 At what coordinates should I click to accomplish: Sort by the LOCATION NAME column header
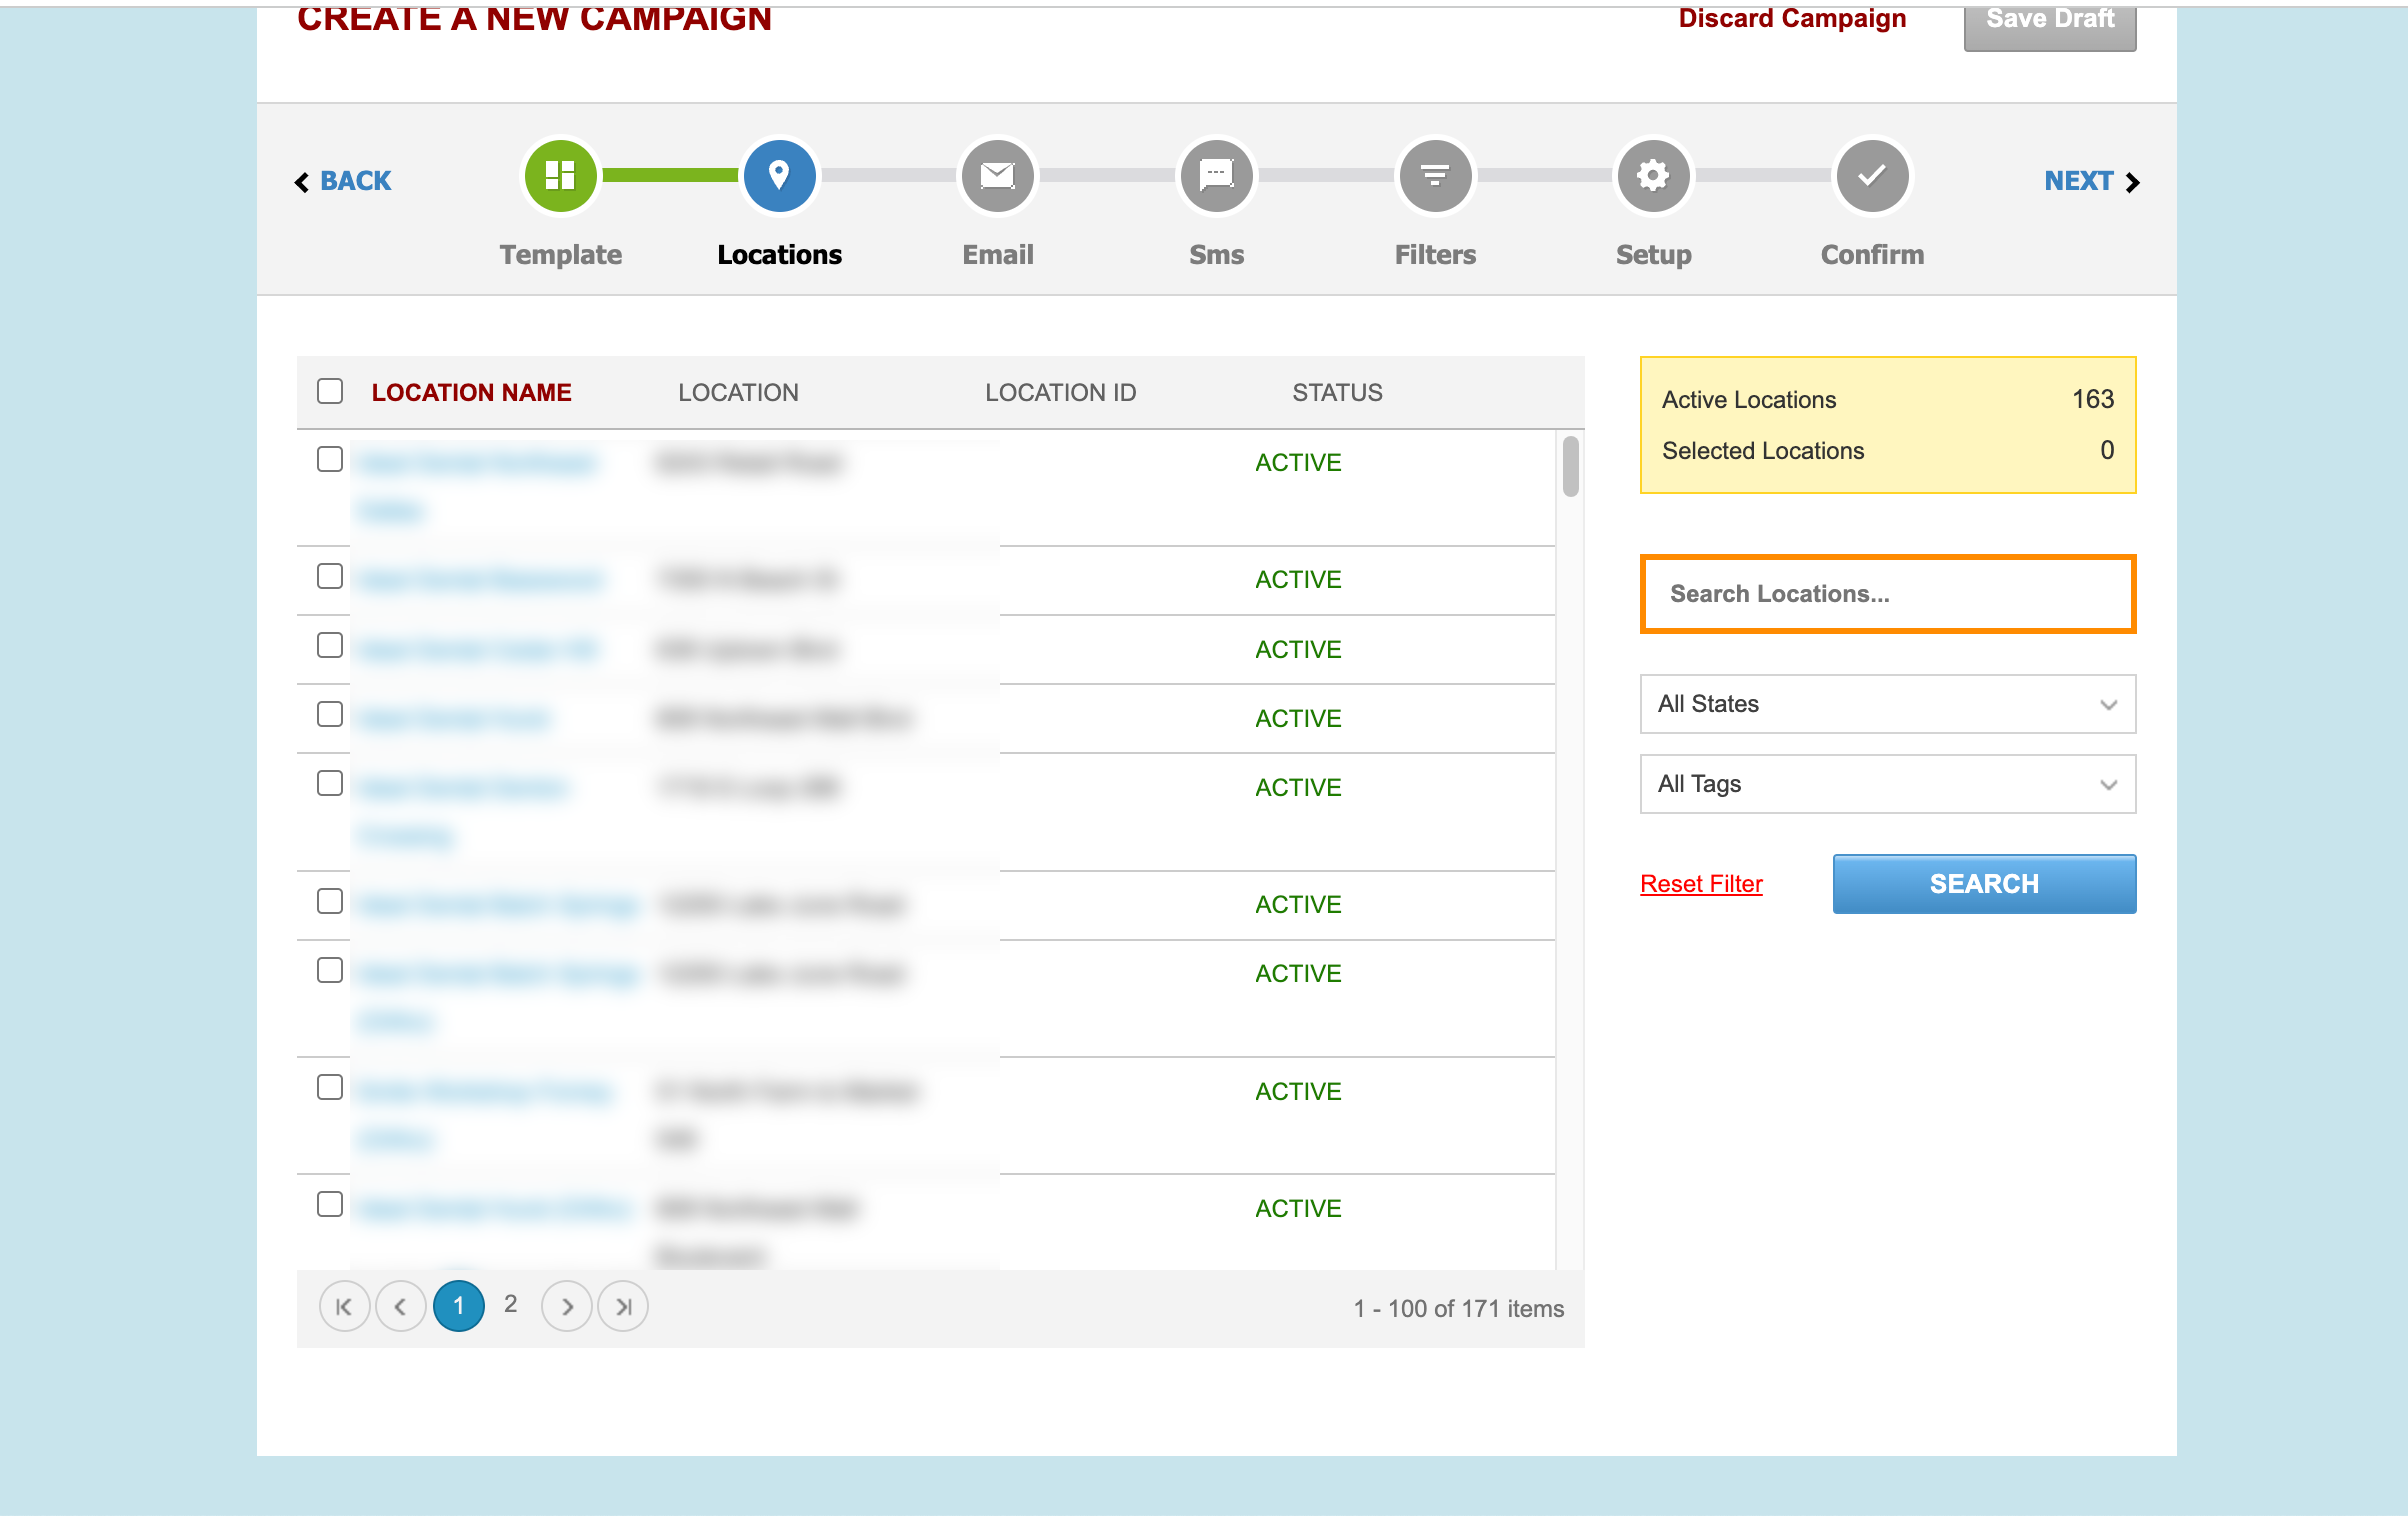tap(471, 392)
